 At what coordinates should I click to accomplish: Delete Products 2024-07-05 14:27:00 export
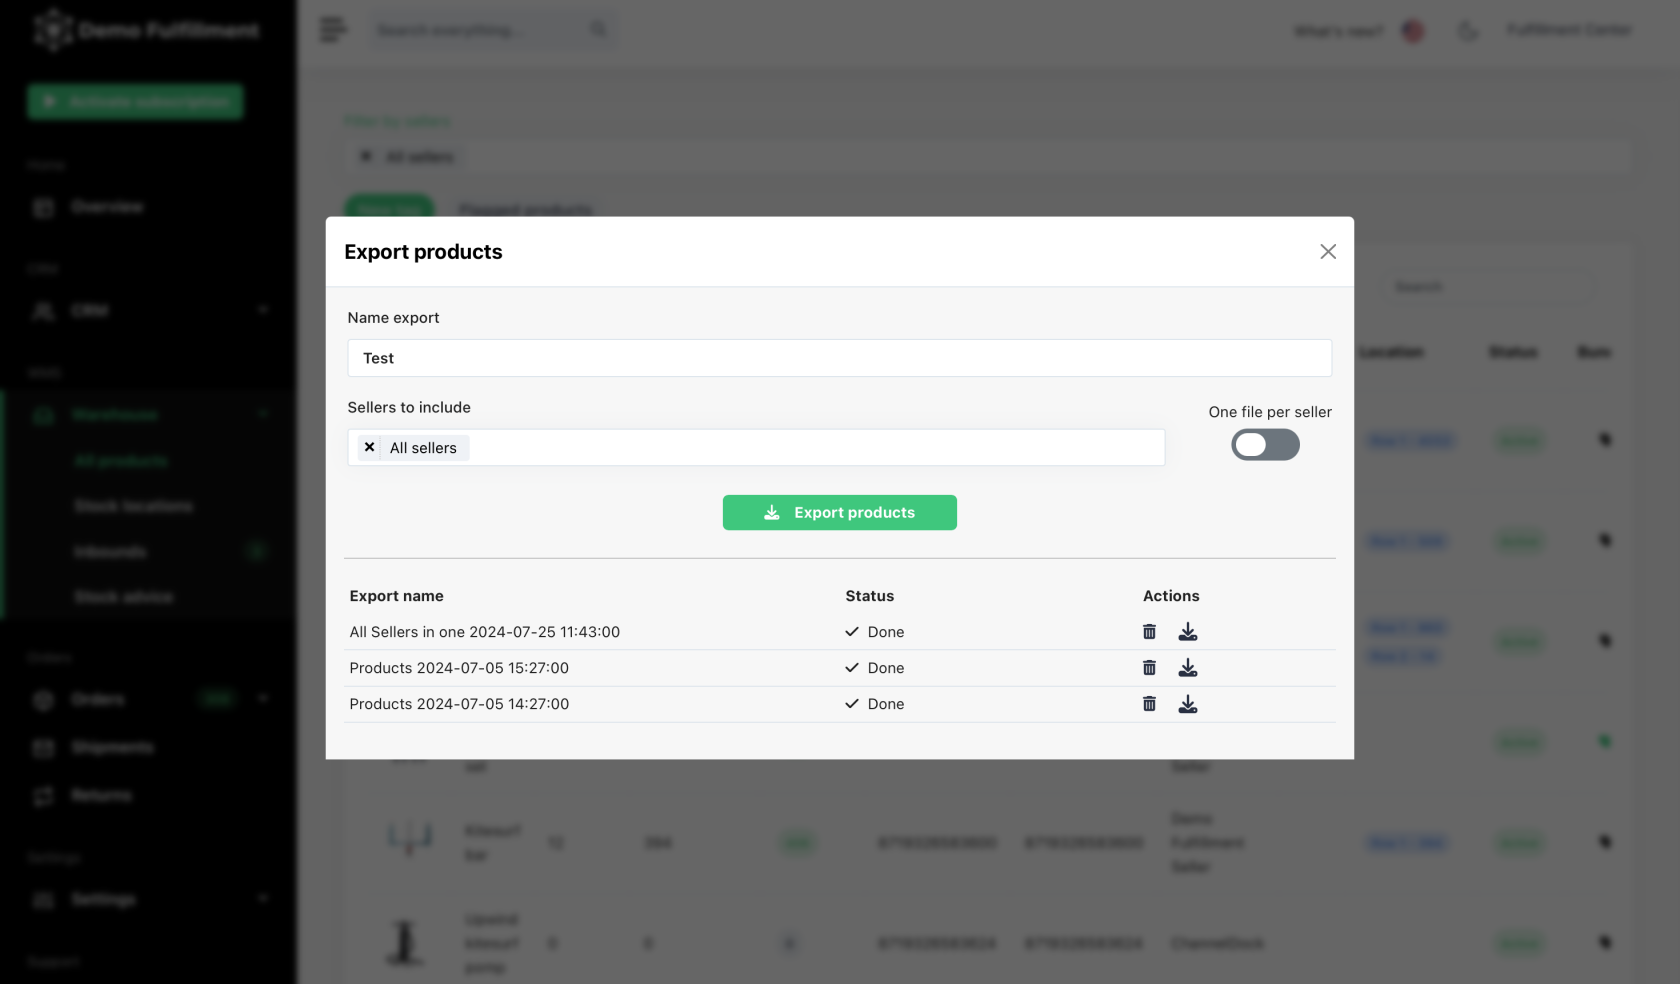(1149, 704)
